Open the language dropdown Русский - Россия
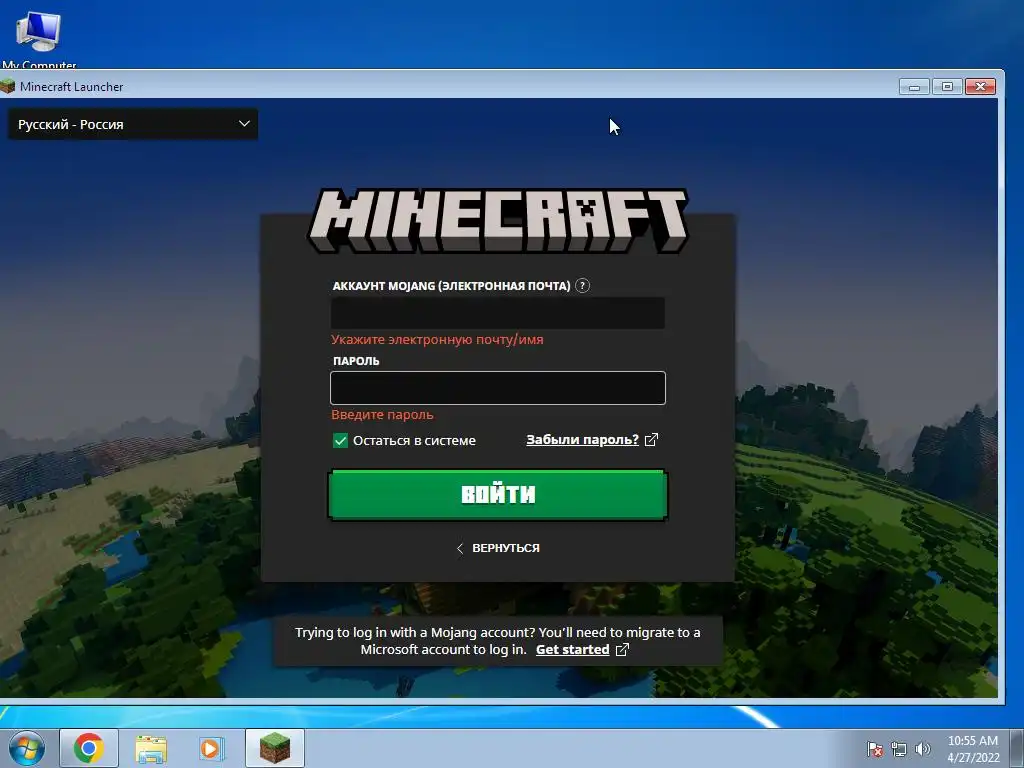This screenshot has height=768, width=1024. coord(133,124)
